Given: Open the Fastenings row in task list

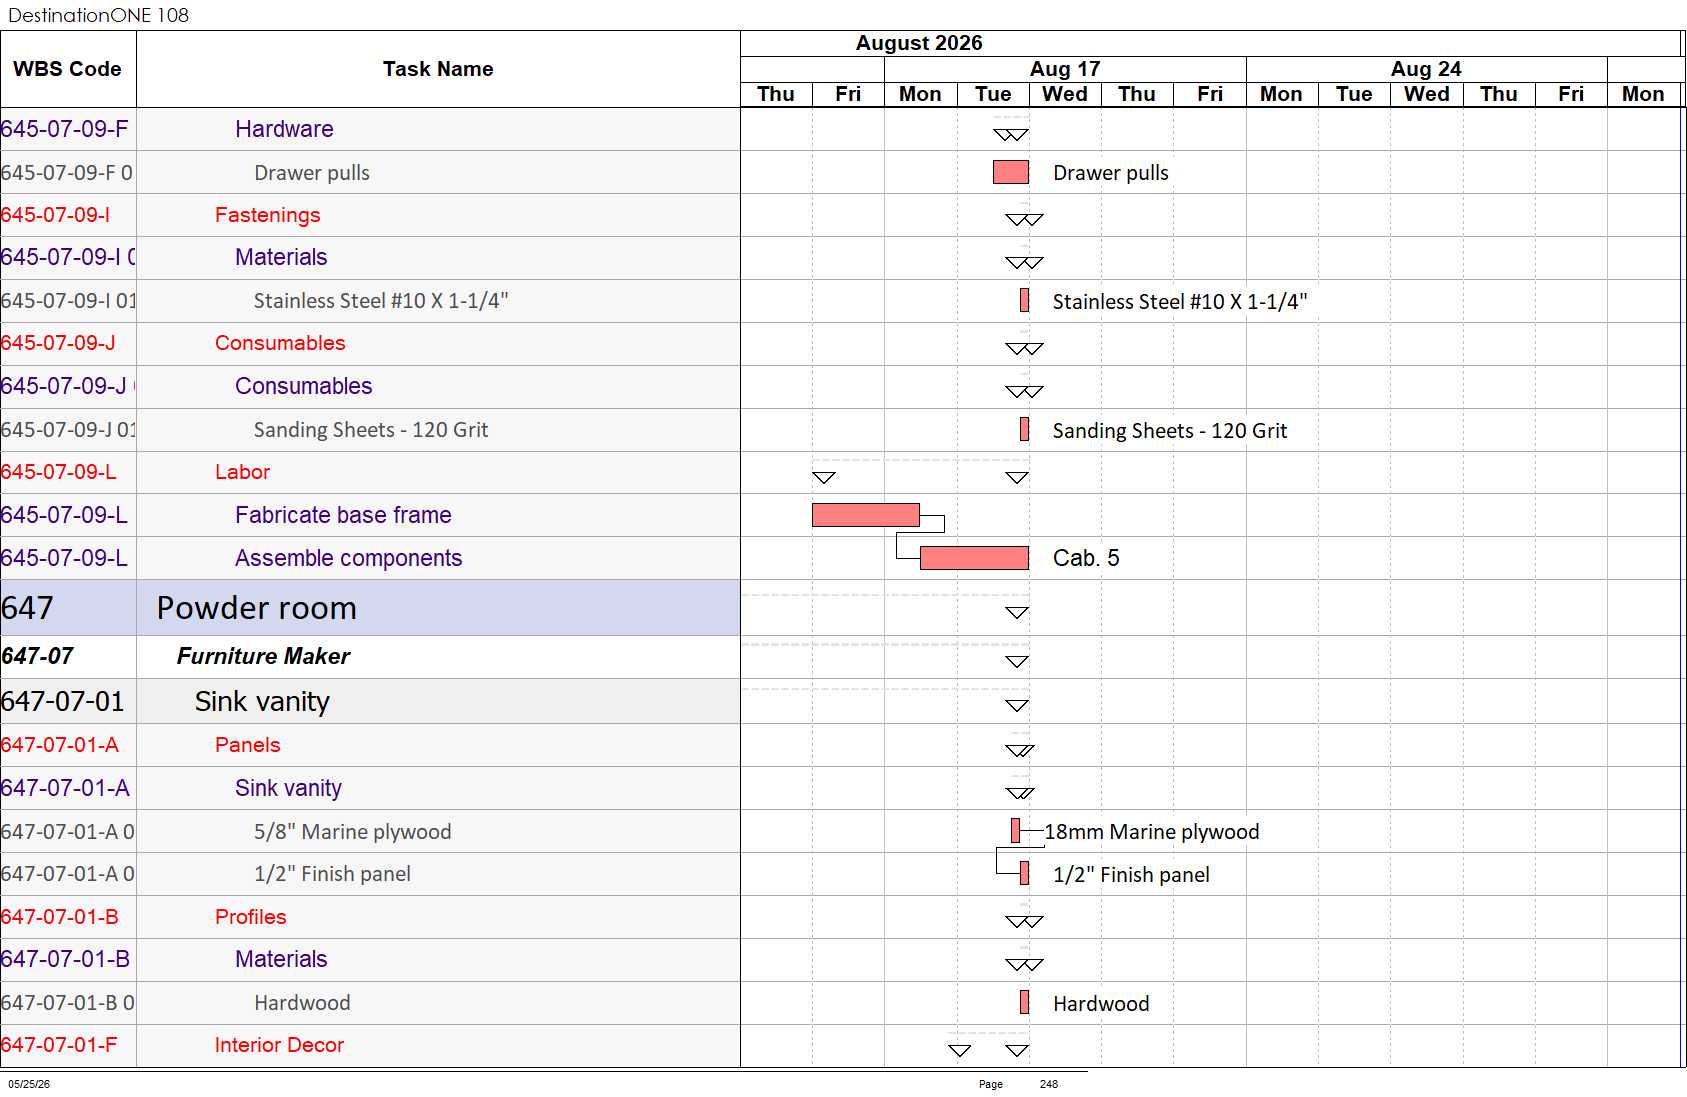Looking at the screenshot, I should point(370,215).
